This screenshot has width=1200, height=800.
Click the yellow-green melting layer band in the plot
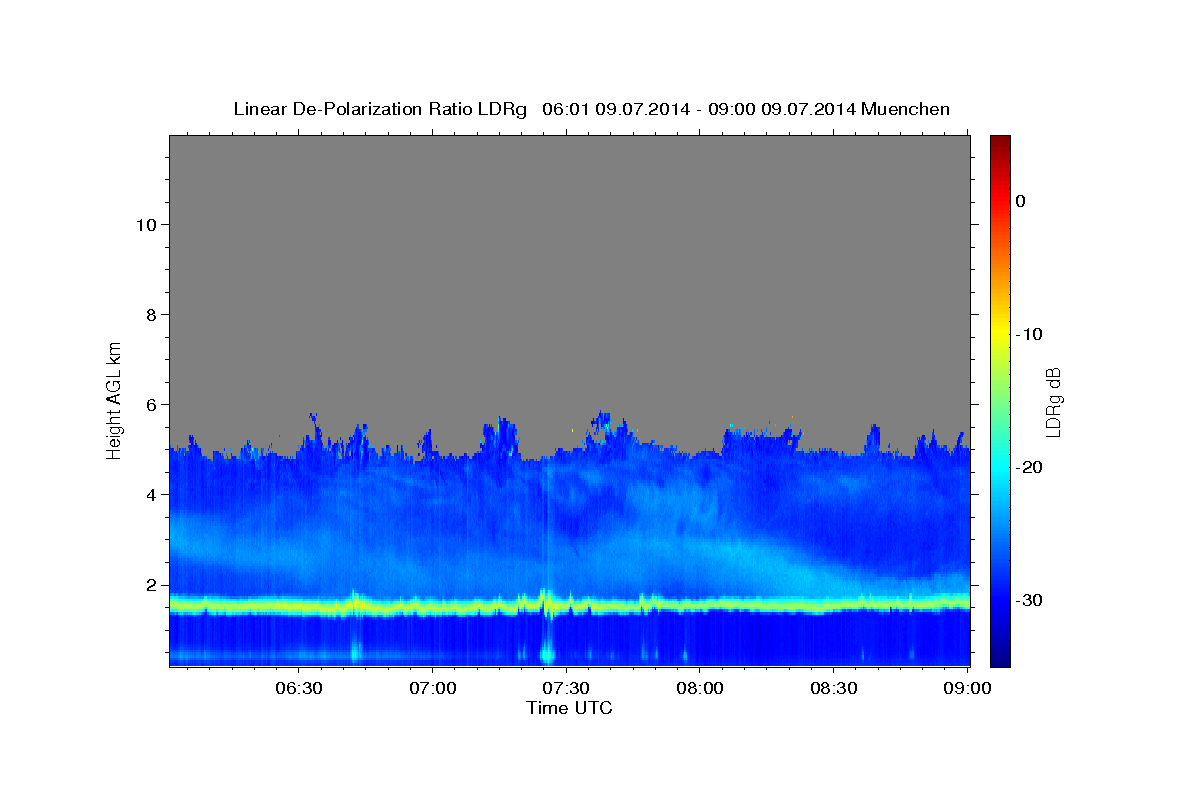tap(569, 605)
